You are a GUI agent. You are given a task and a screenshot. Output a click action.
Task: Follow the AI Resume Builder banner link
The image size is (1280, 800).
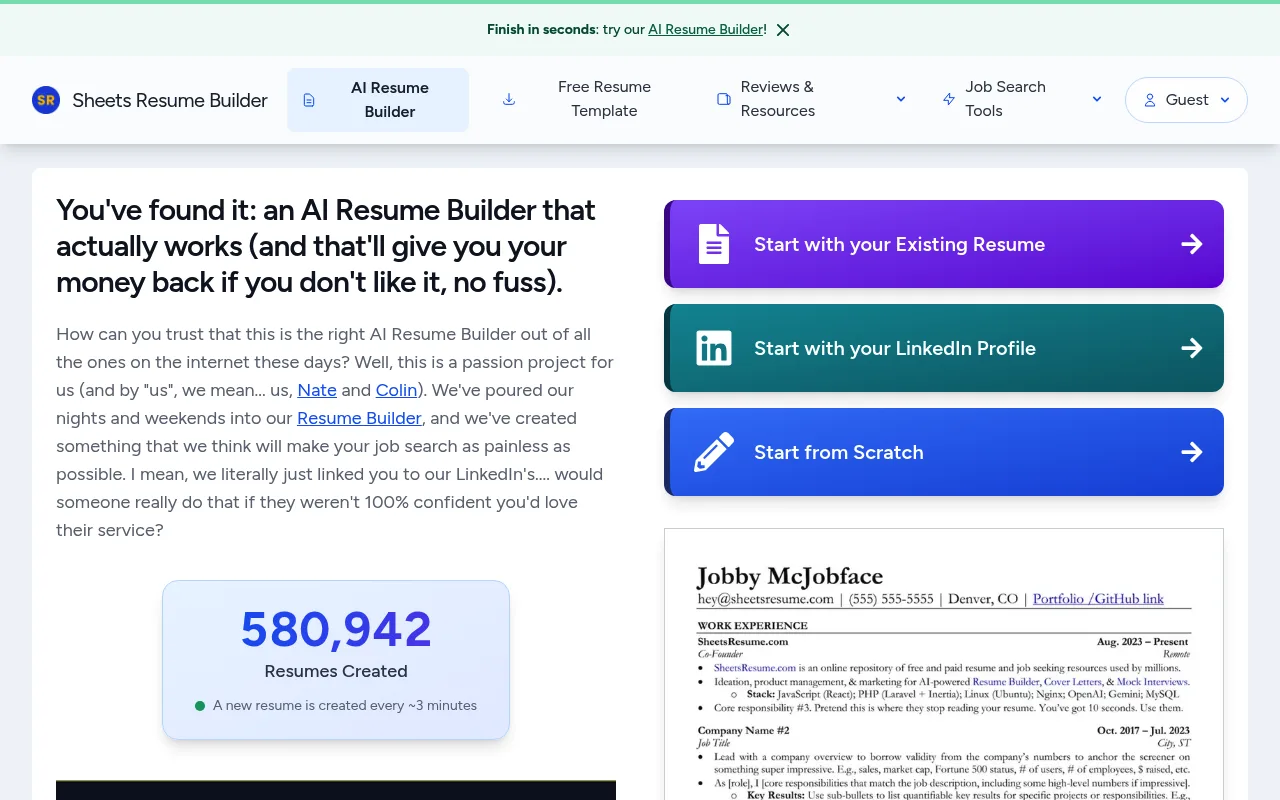[x=706, y=30]
